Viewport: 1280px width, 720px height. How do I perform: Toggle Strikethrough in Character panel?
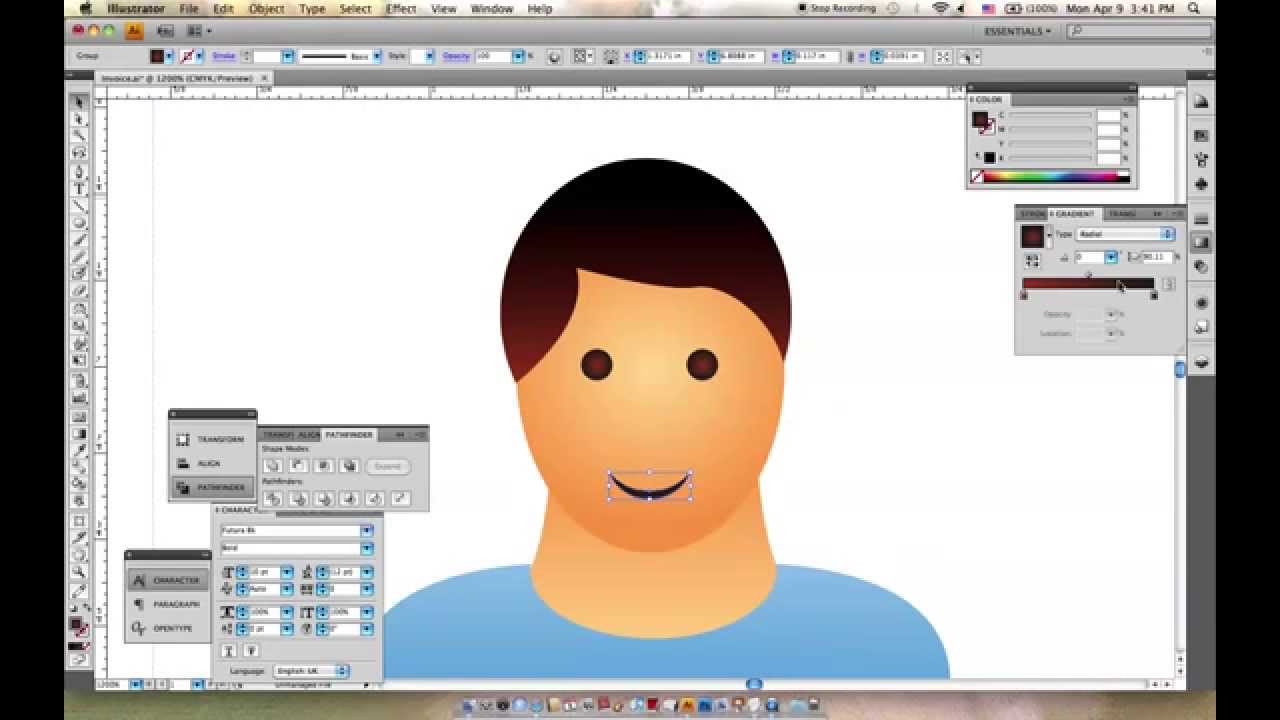click(x=251, y=651)
